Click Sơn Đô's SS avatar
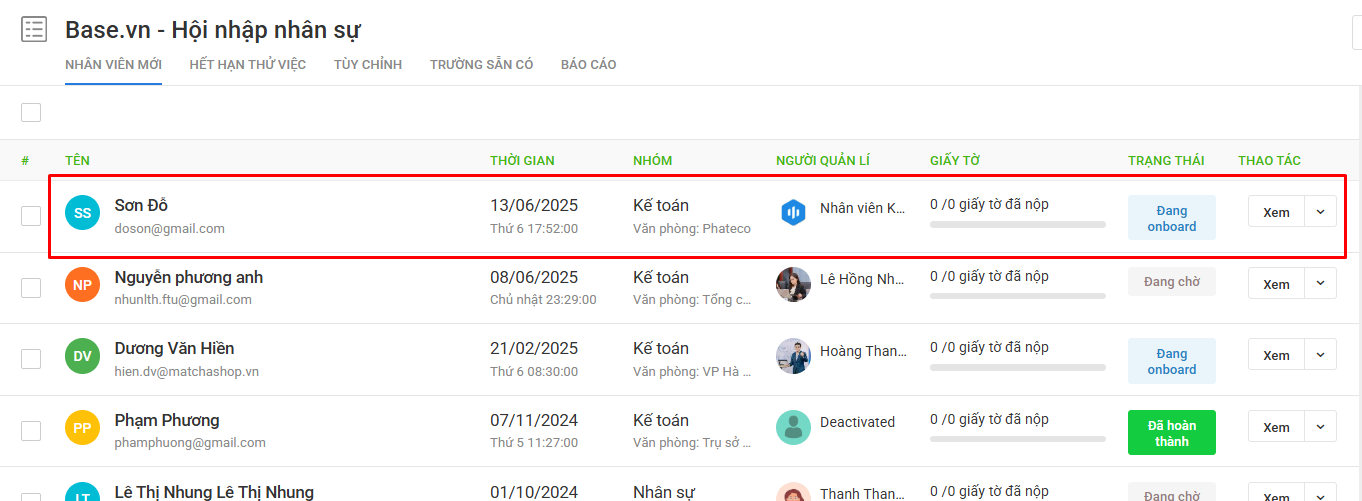The height and width of the screenshot is (501, 1362). tap(82, 213)
